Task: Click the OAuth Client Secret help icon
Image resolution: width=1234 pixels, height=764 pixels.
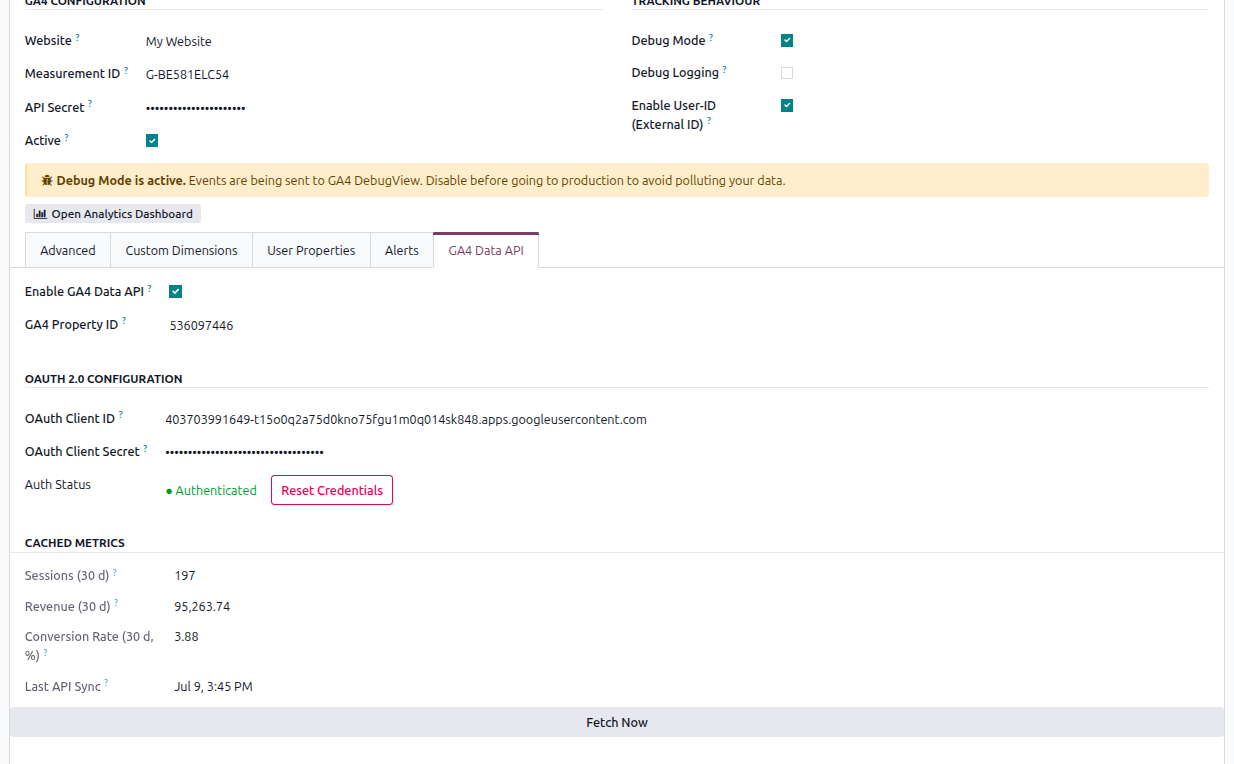Action: pyautogui.click(x=145, y=448)
